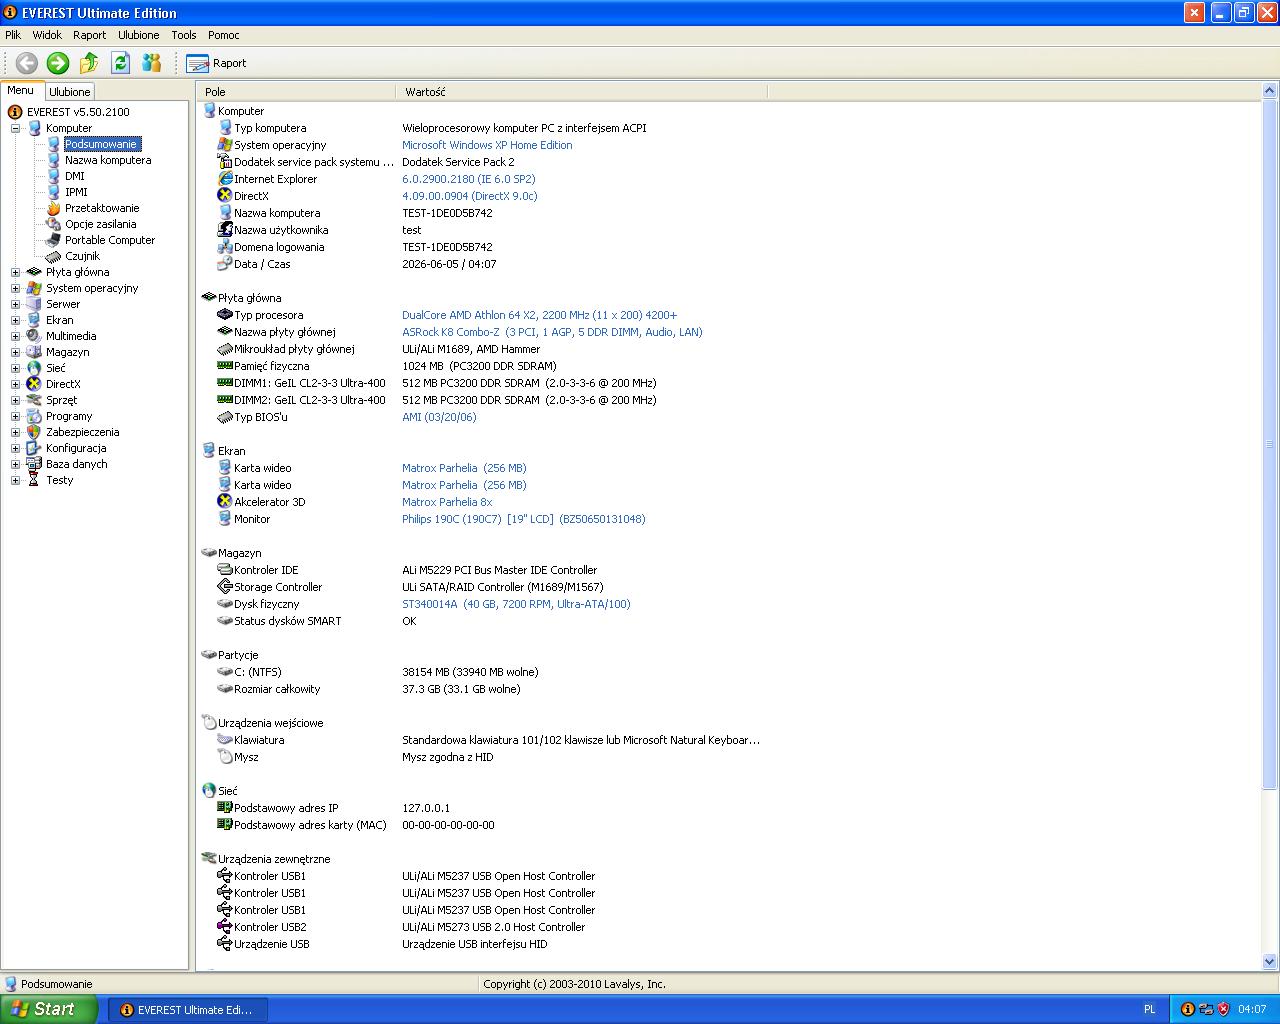Select the Podsumowanie tree item

(x=101, y=144)
